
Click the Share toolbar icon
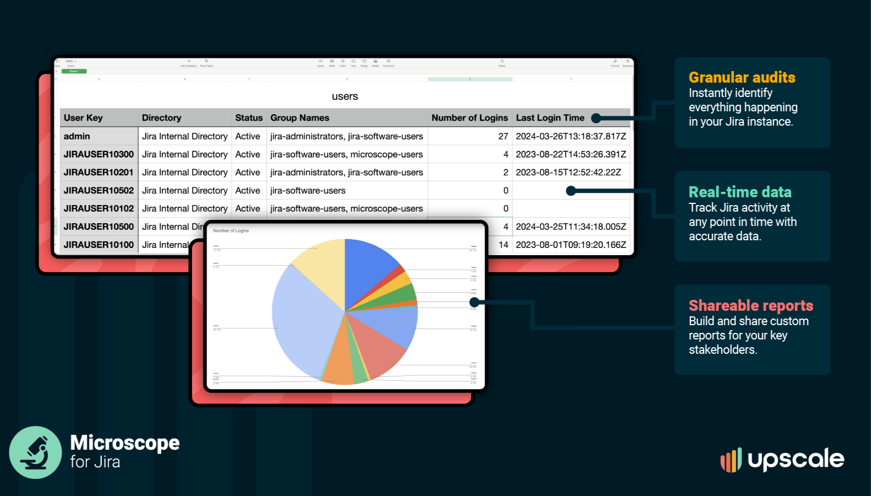coord(502,63)
